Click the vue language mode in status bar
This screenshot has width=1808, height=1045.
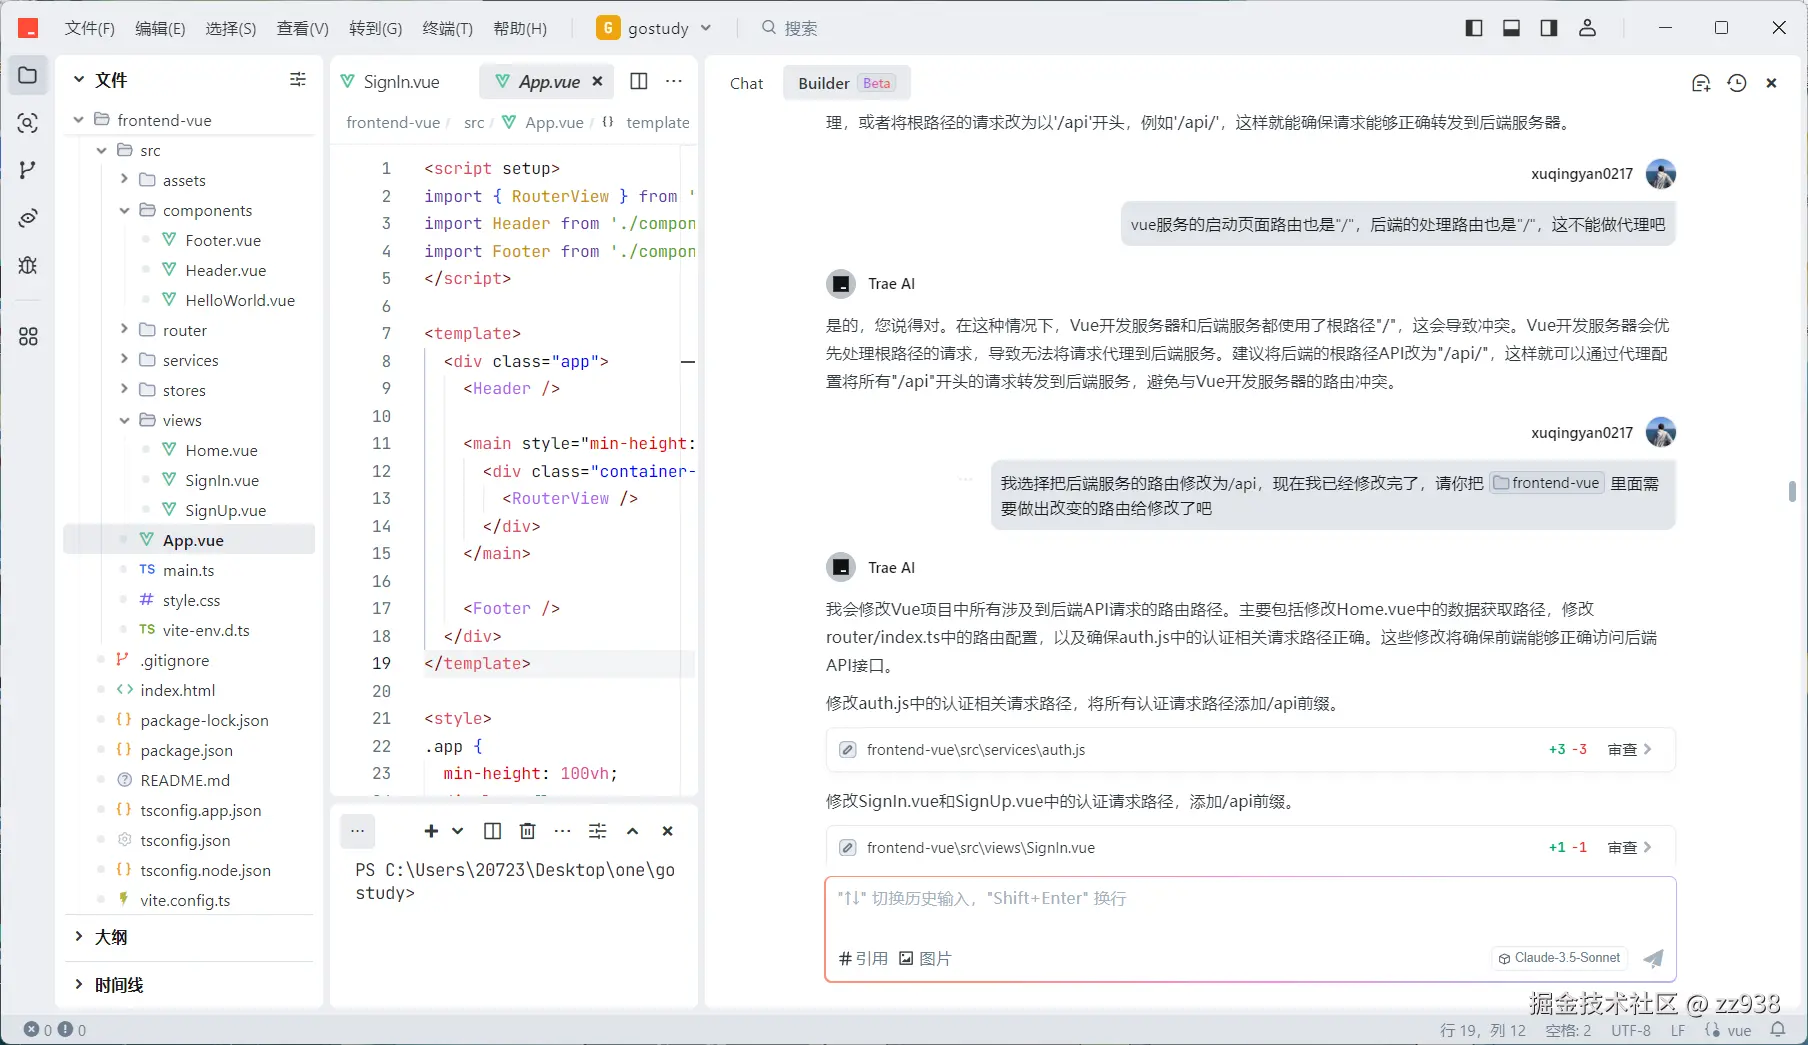point(1739,1030)
